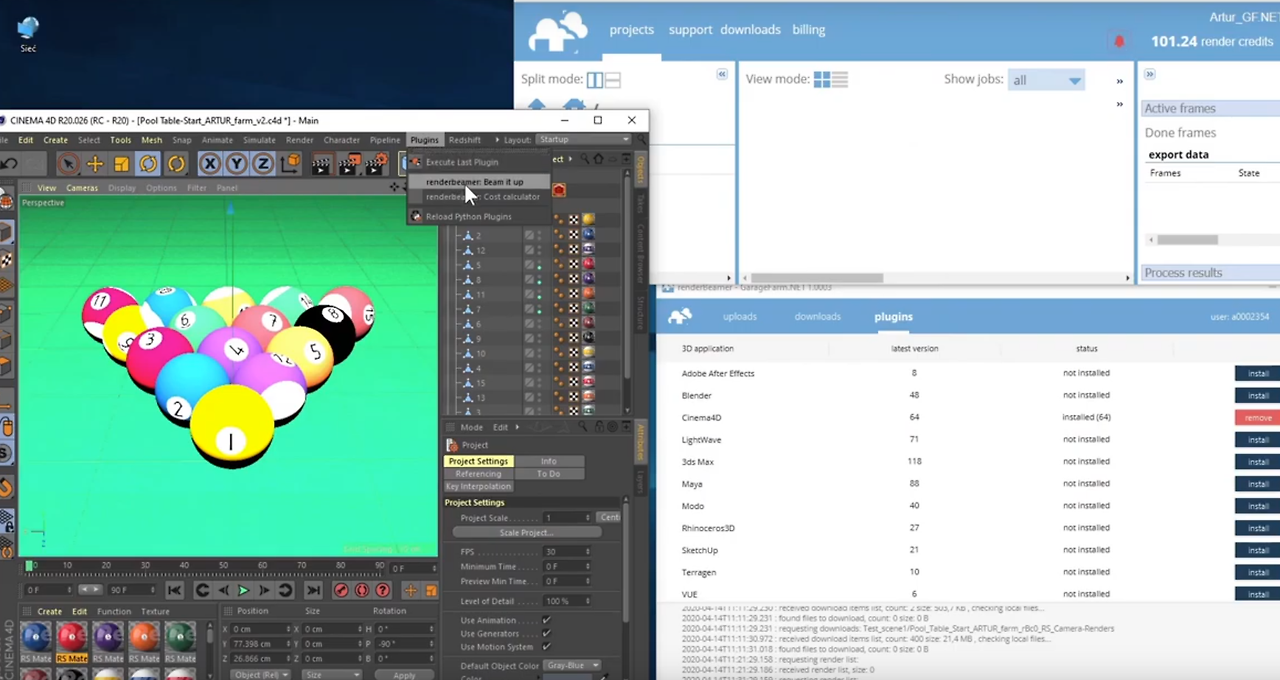Open the Plugins menu
1280x680 pixels.
424,140
